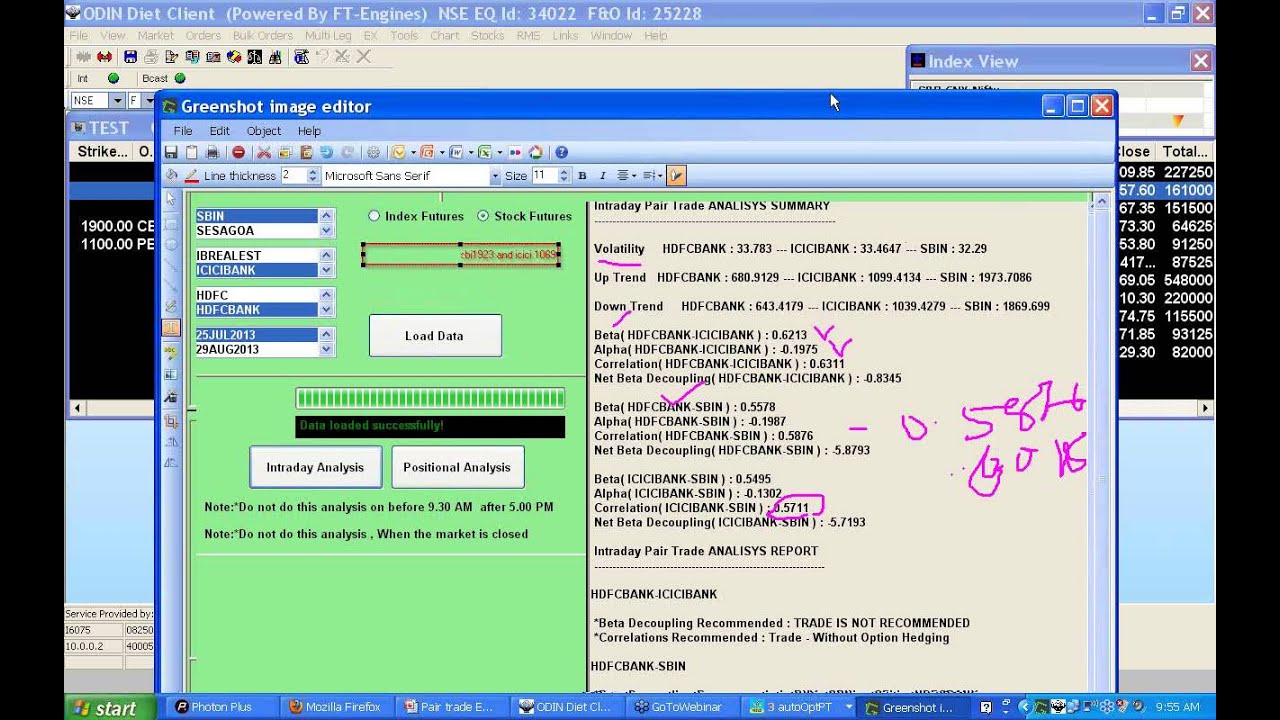Image resolution: width=1280 pixels, height=720 pixels.
Task: Click the line color pencil icon
Action: pyautogui.click(x=191, y=175)
